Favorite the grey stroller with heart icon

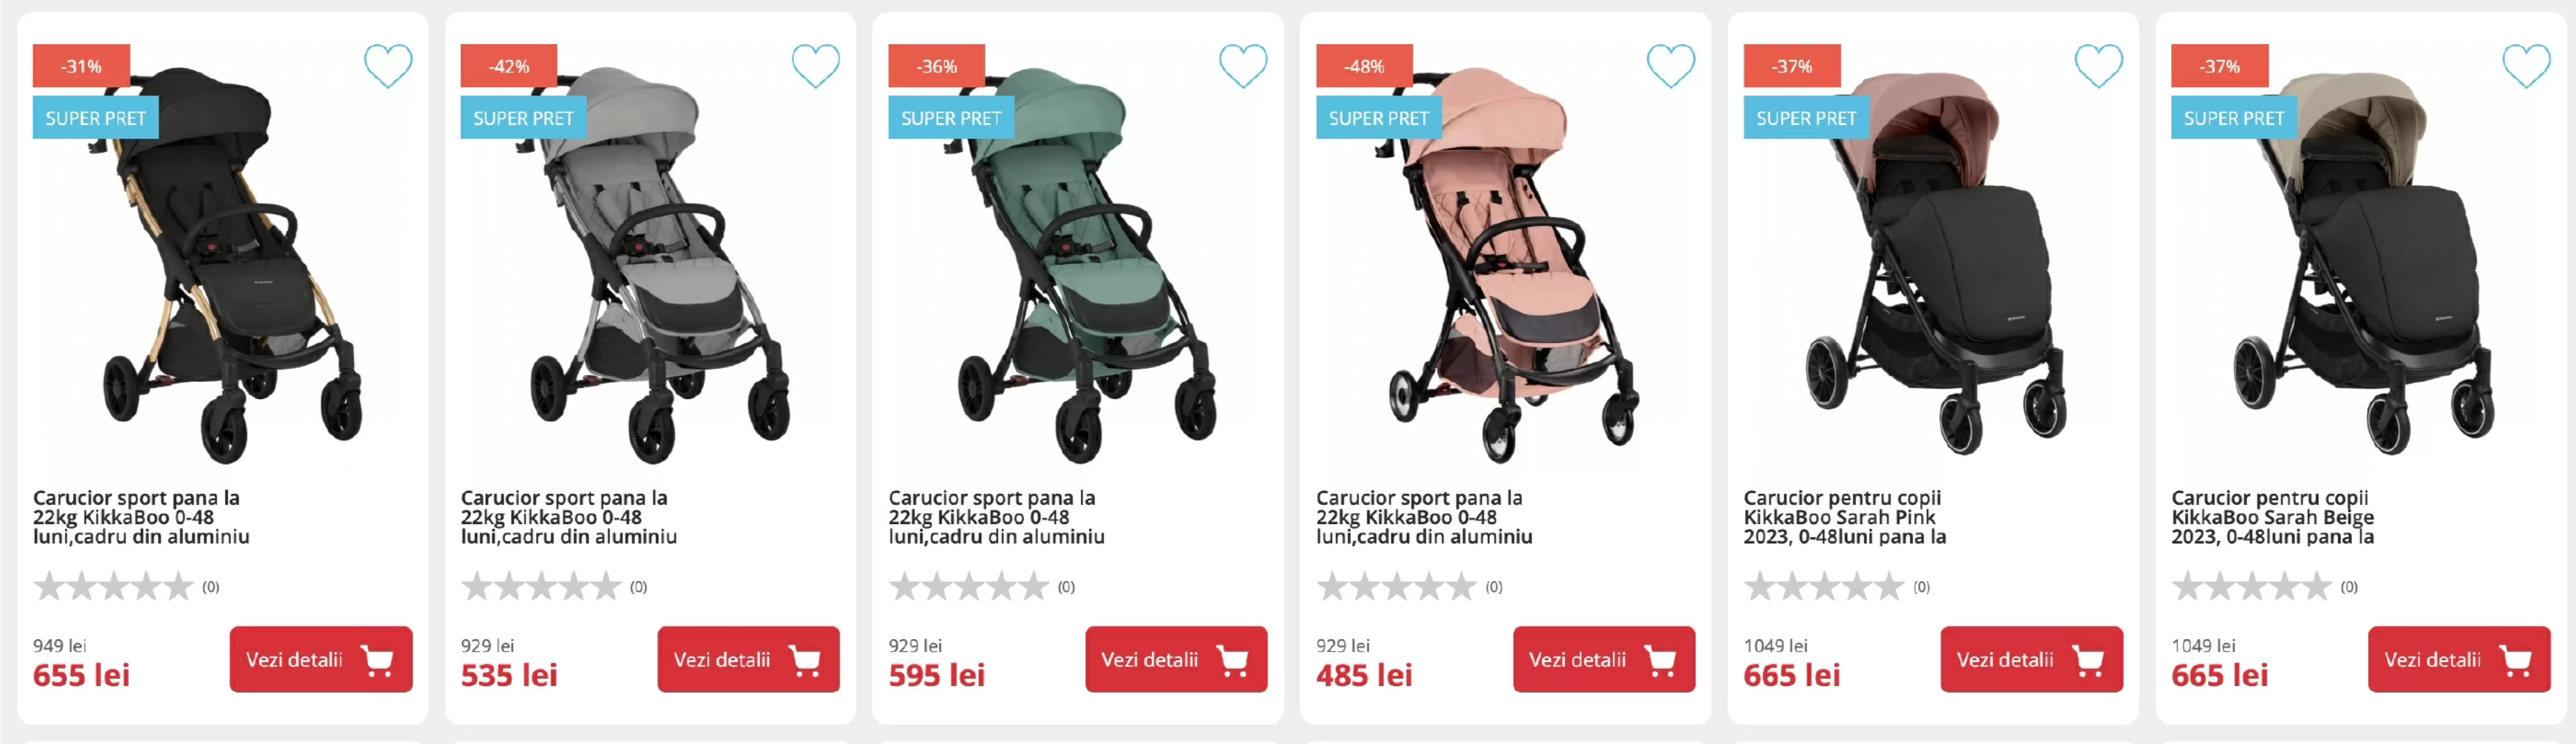pyautogui.click(x=816, y=66)
